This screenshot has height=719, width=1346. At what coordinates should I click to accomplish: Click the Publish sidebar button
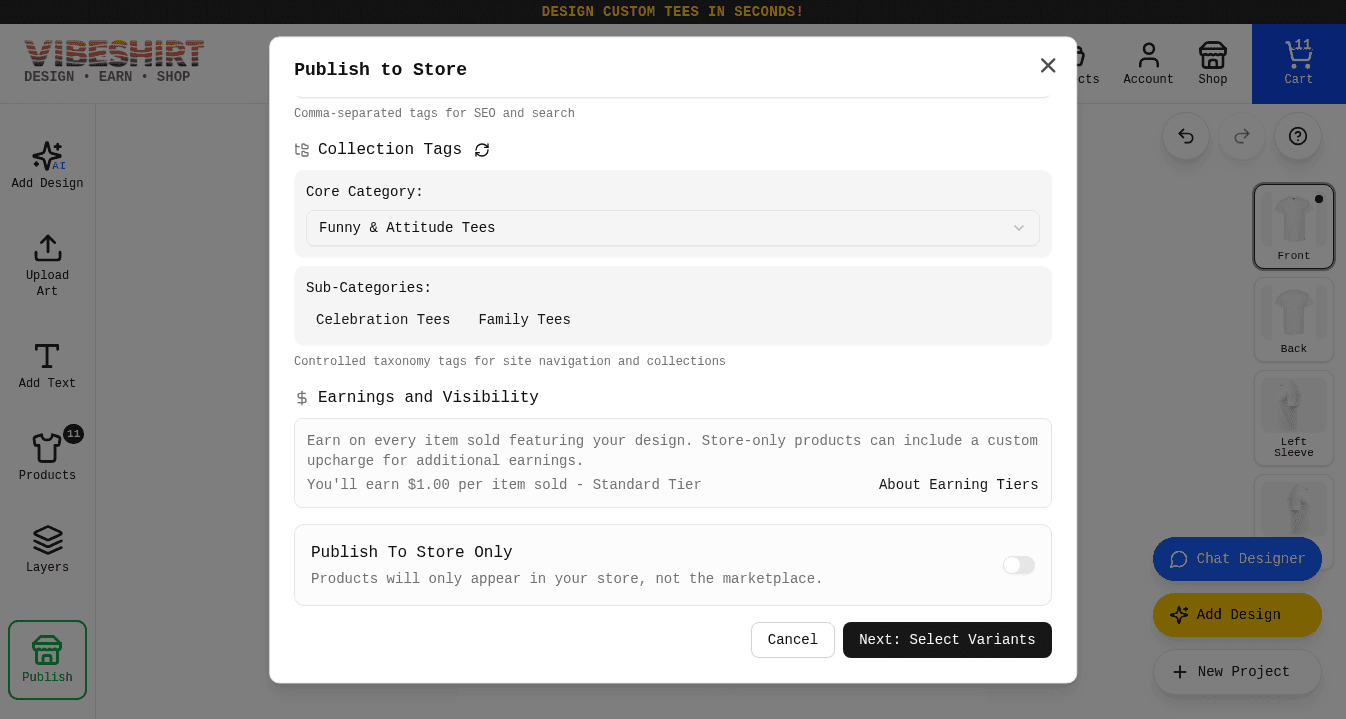[47, 660]
